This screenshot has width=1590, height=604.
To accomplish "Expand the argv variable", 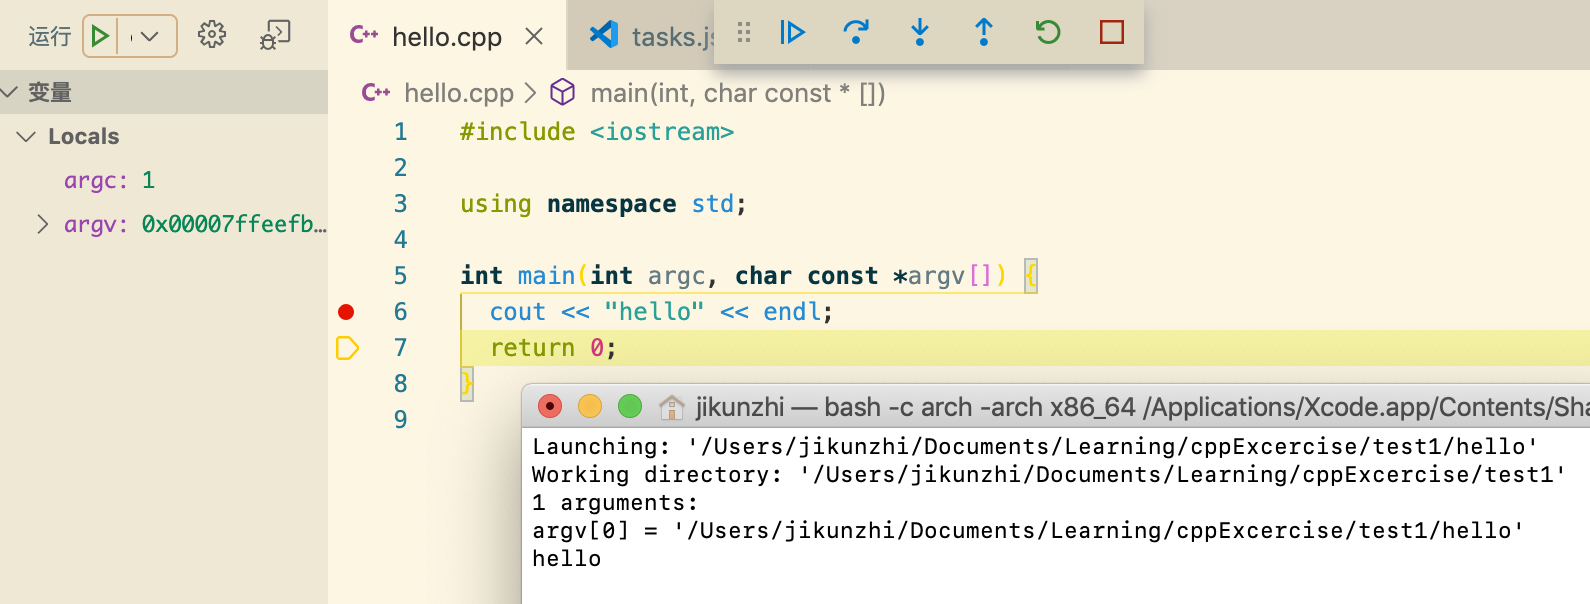I will pyautogui.click(x=42, y=224).
